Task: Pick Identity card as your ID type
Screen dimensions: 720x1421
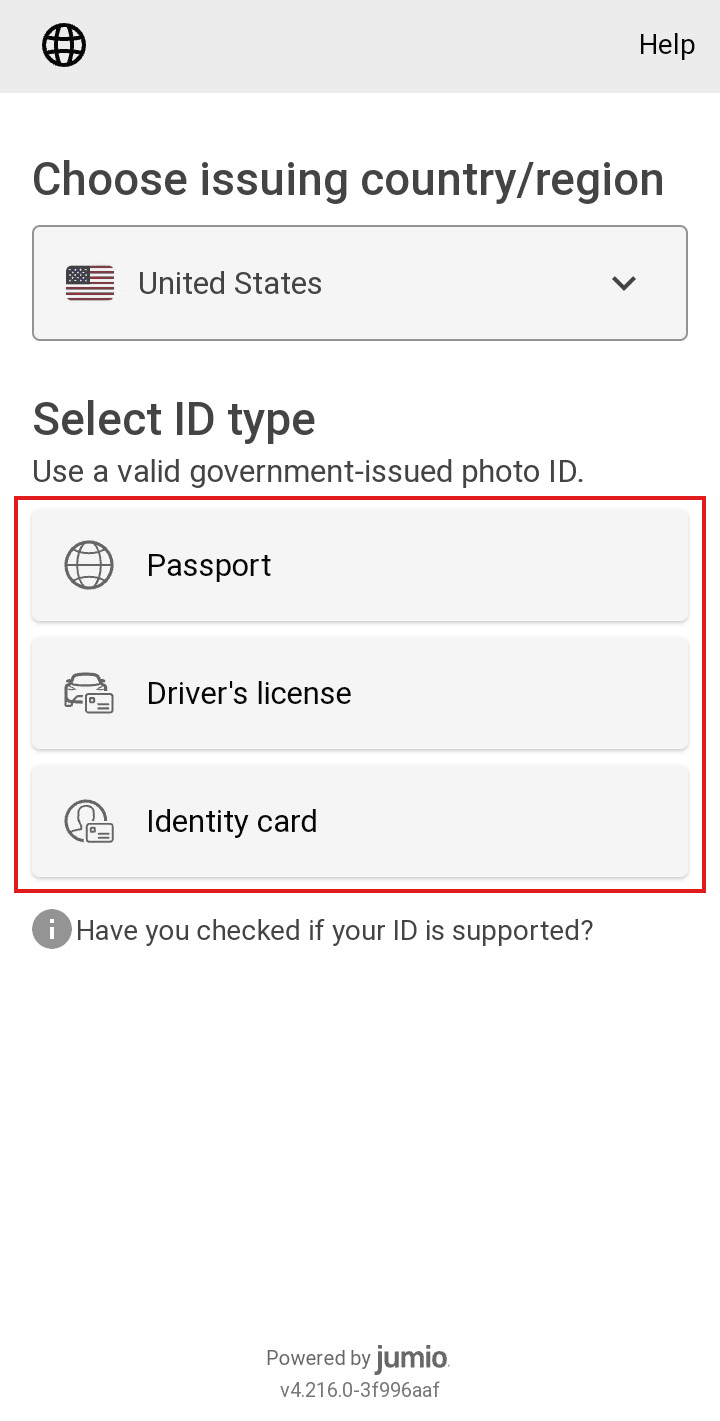Action: [360, 820]
